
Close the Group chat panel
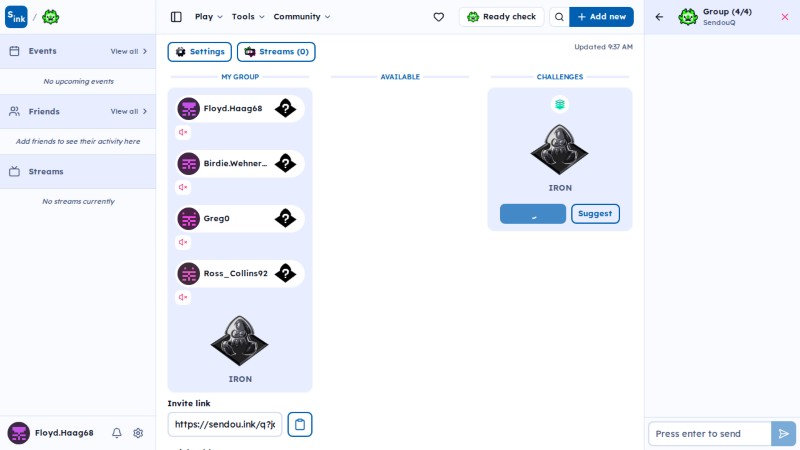point(785,17)
